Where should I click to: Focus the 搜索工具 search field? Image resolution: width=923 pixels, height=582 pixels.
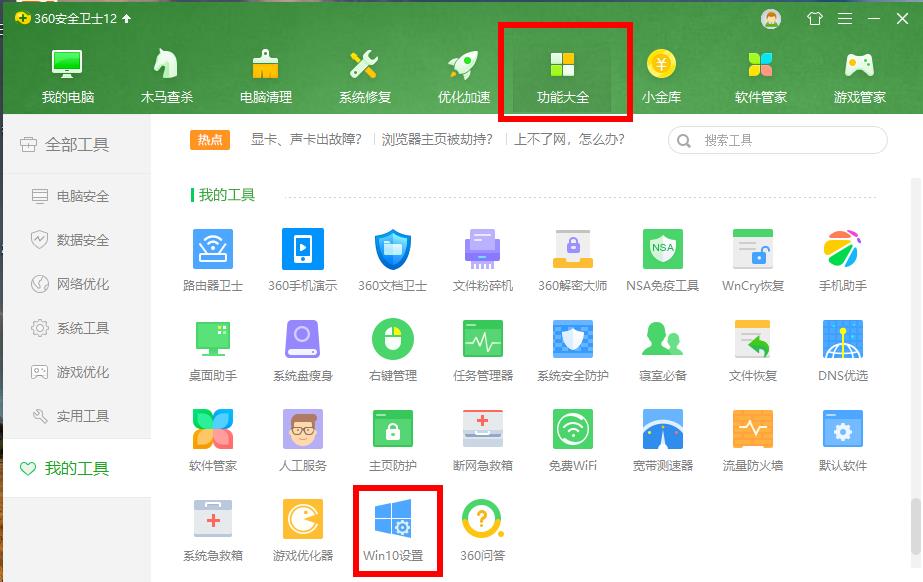click(778, 140)
